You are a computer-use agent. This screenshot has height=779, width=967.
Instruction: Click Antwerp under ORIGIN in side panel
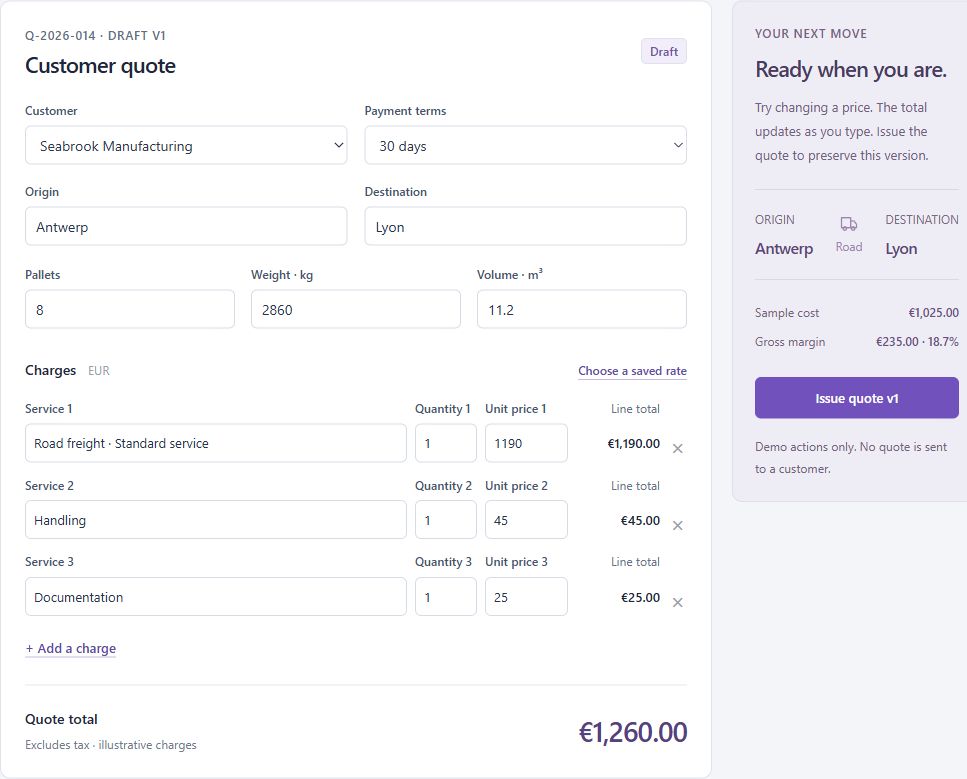pos(784,249)
